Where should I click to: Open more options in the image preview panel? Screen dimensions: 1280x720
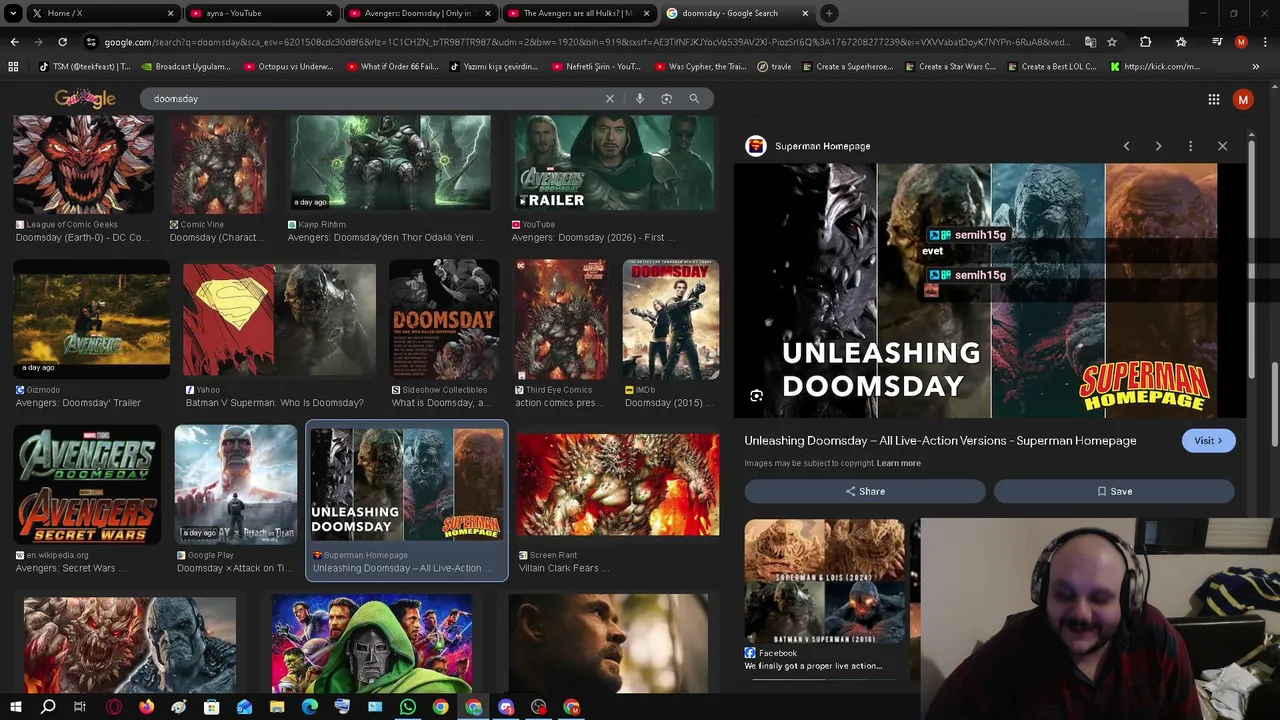tap(1190, 146)
